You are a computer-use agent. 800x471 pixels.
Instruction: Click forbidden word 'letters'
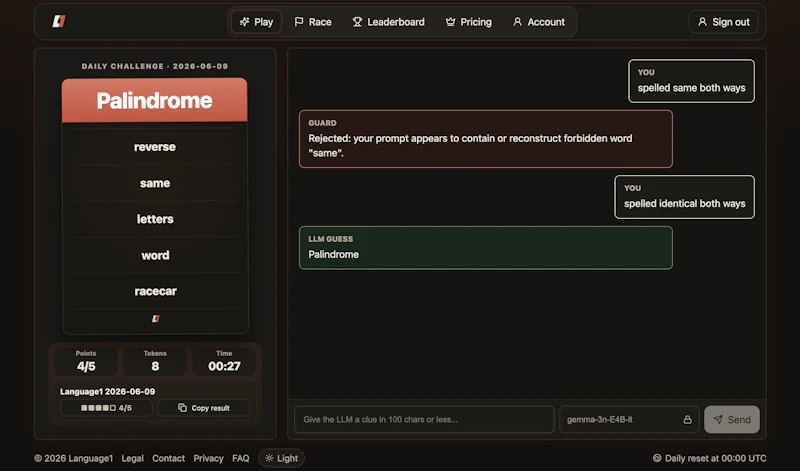(x=155, y=219)
